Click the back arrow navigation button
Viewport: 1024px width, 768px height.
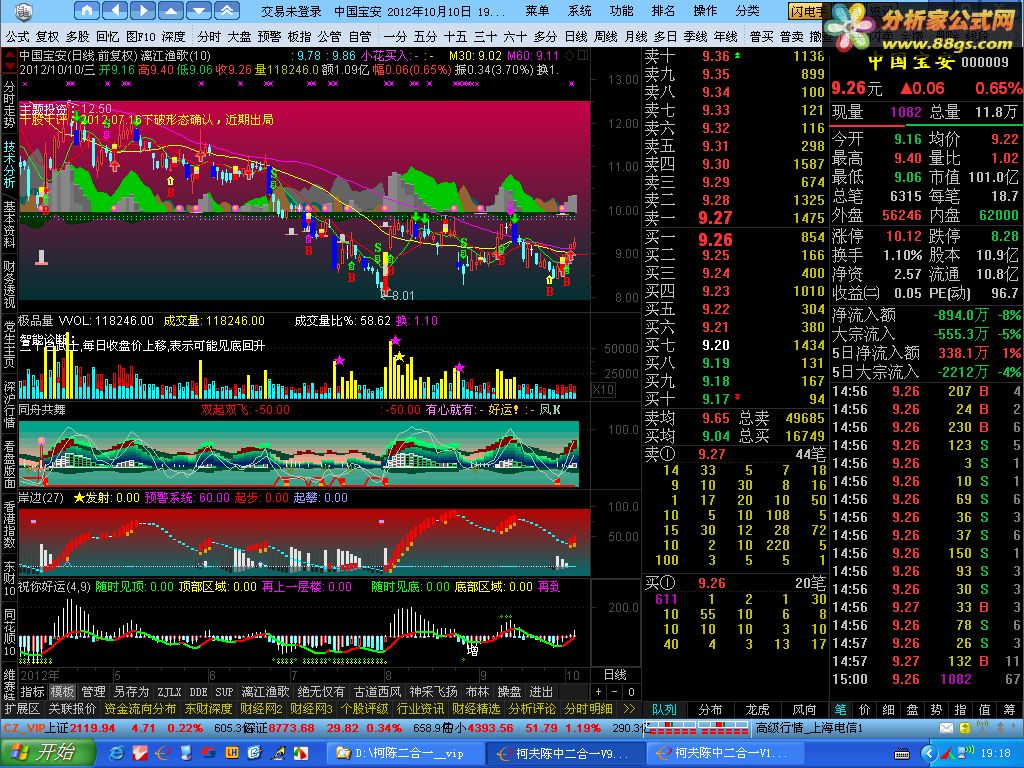(116, 10)
